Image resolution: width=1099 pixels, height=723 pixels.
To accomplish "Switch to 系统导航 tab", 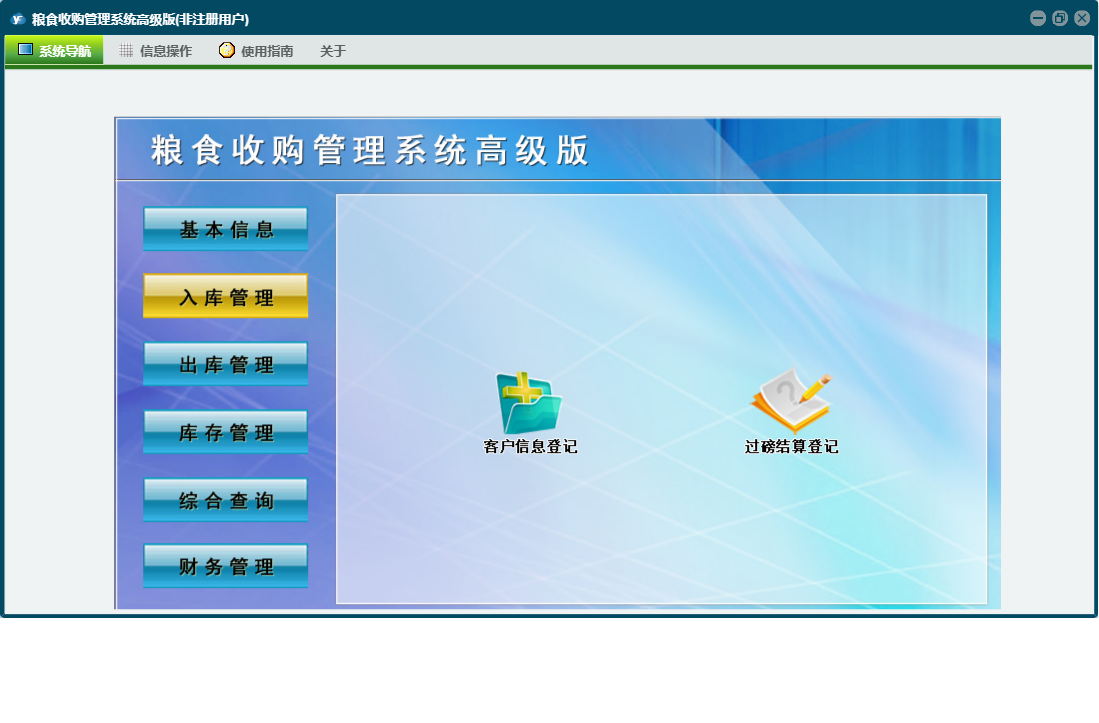I will click(x=55, y=50).
